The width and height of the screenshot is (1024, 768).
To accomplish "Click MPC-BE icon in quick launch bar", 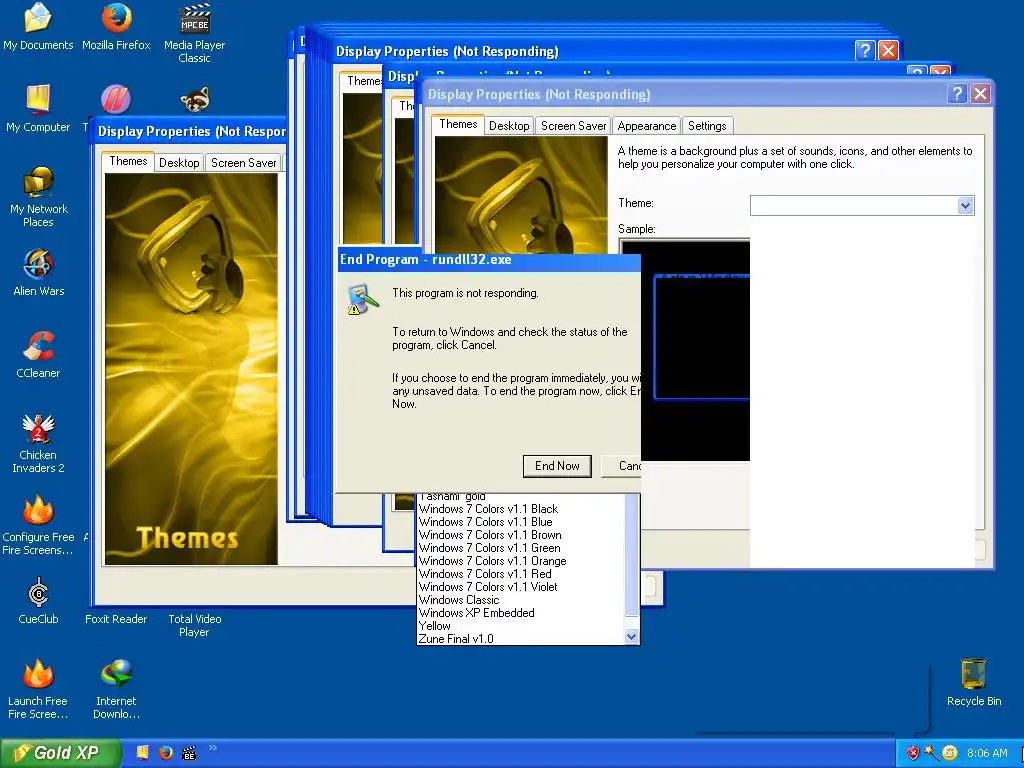I will pos(189,753).
